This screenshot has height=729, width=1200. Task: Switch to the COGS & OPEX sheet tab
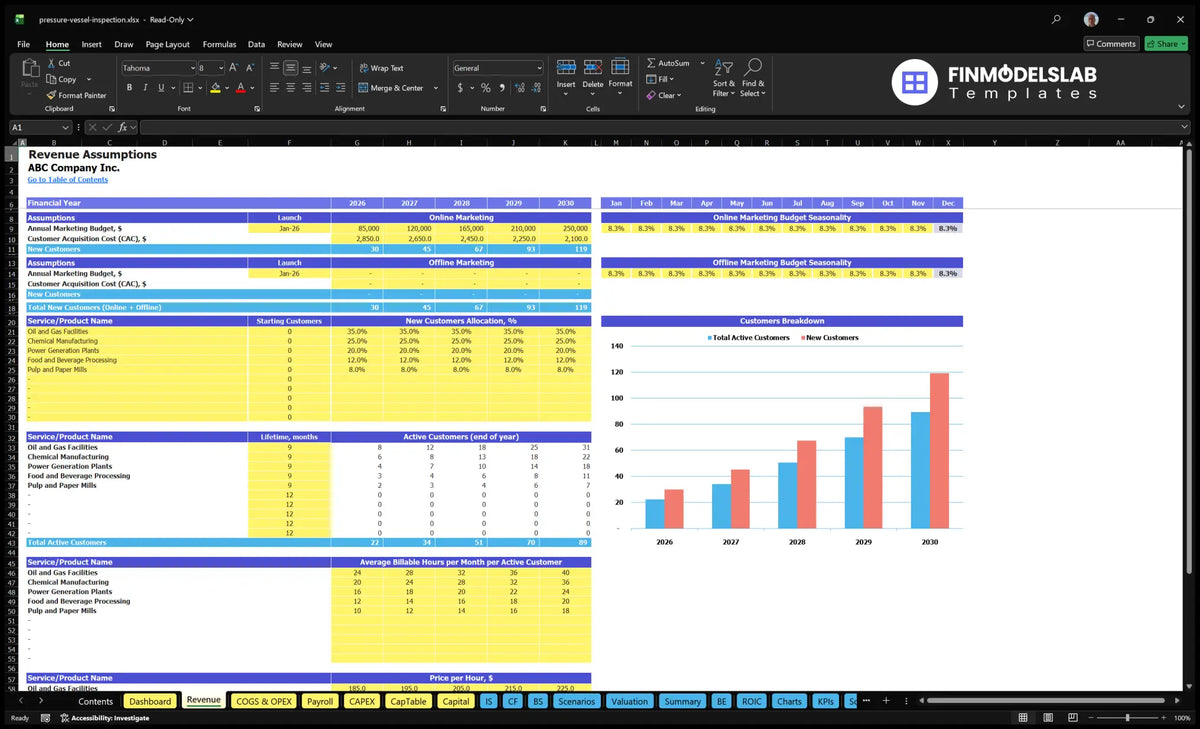263,701
